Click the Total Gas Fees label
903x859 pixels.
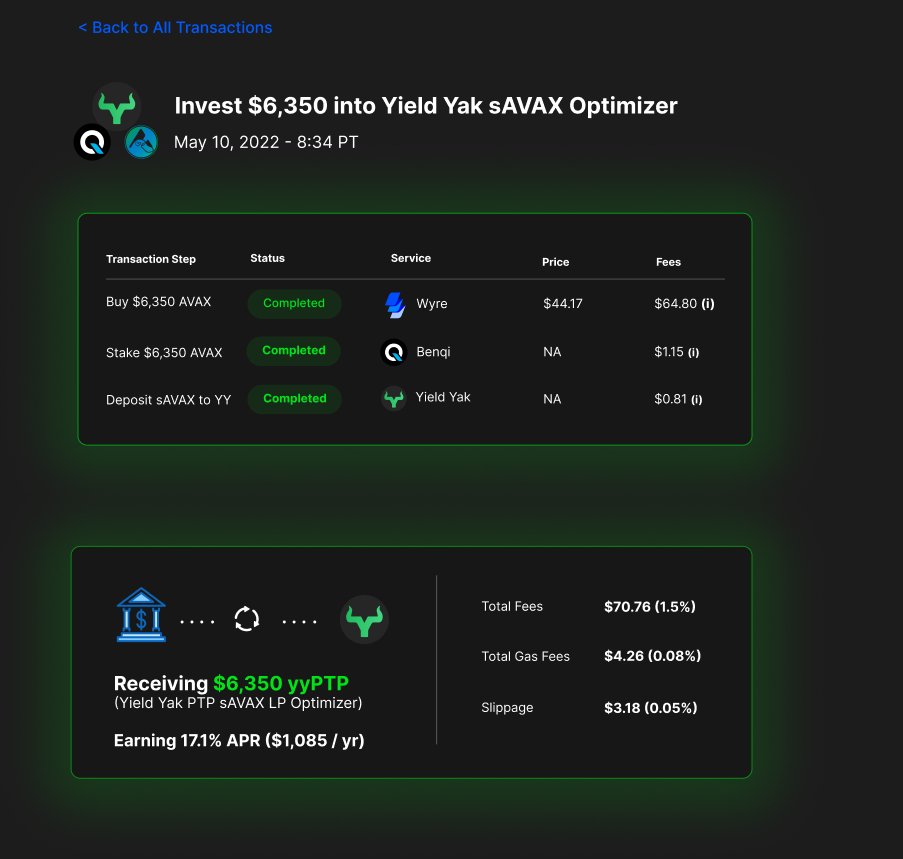(525, 656)
